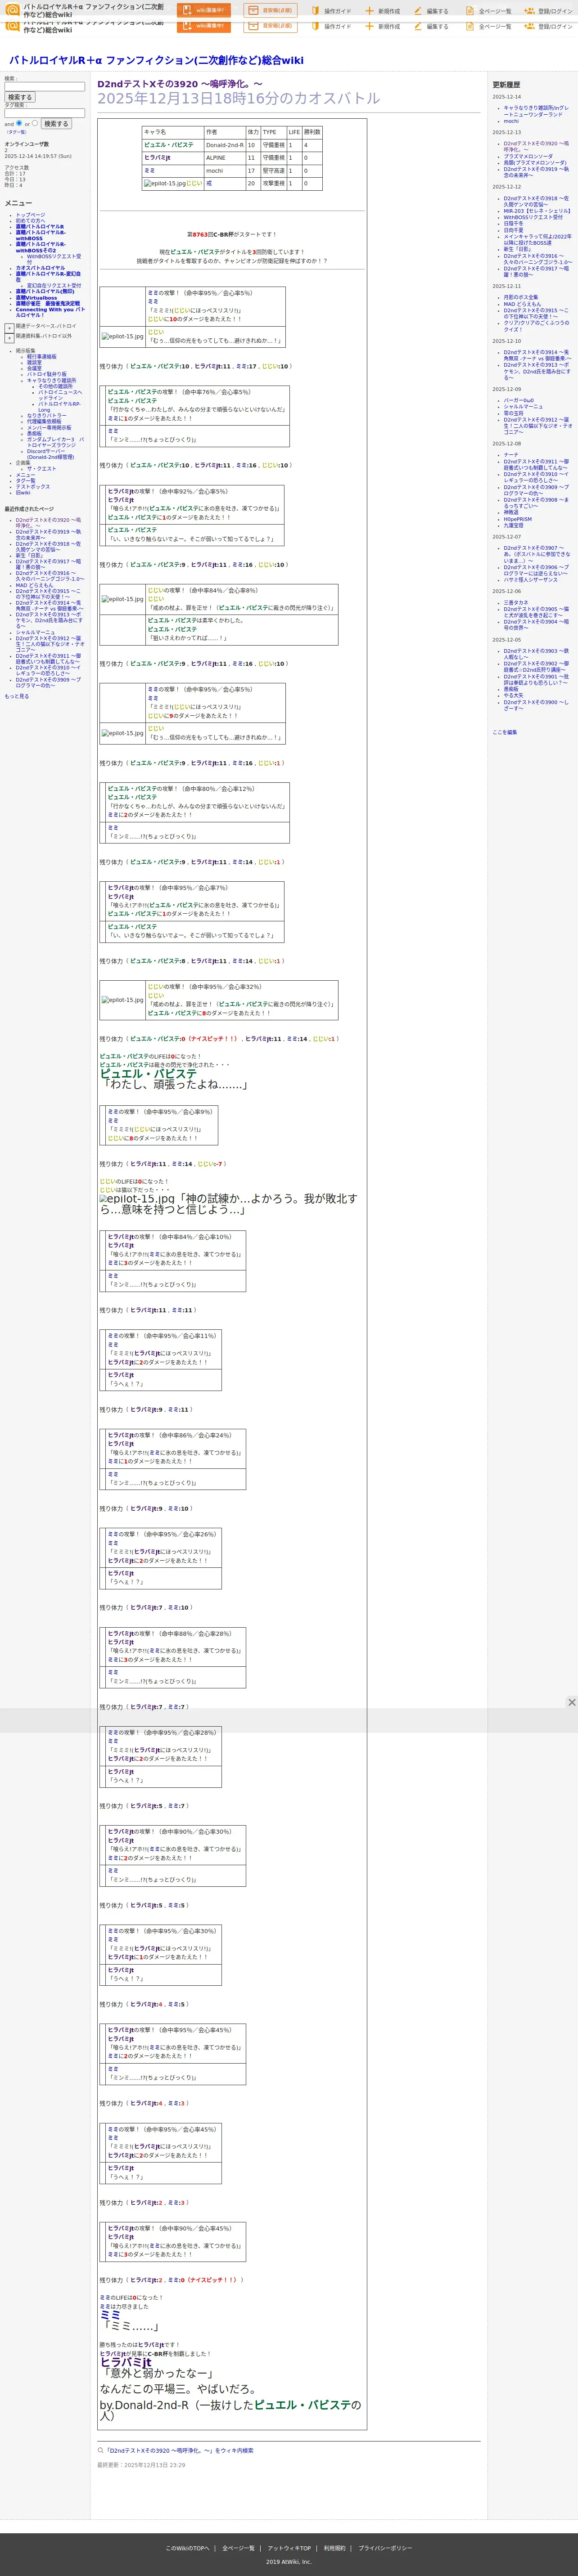Open シャルルマーニュ in the recently created pages list
This screenshot has width=578, height=2576.
point(35,632)
